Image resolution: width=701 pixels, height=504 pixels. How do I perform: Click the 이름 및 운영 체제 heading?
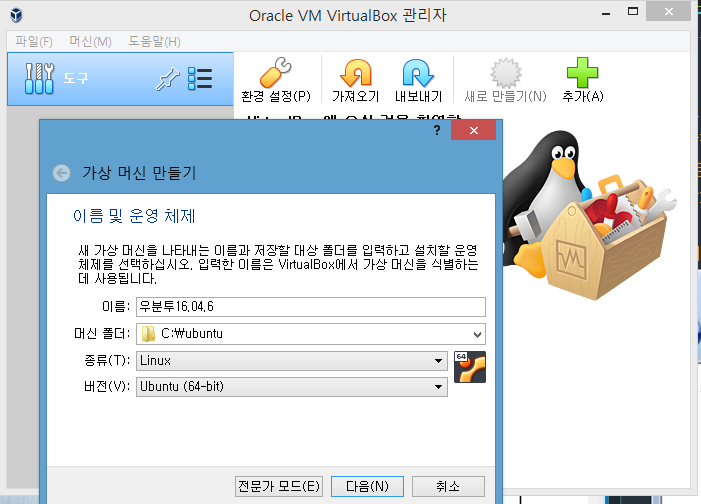134,216
